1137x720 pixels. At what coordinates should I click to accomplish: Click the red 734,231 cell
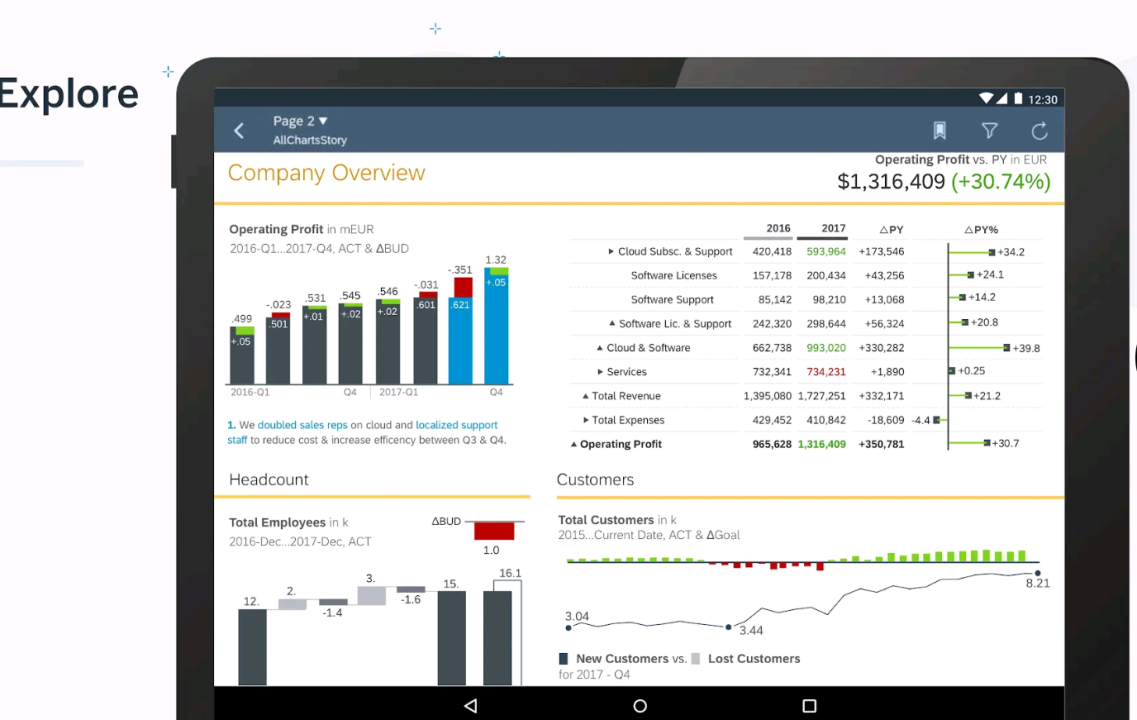pyautogui.click(x=826, y=372)
